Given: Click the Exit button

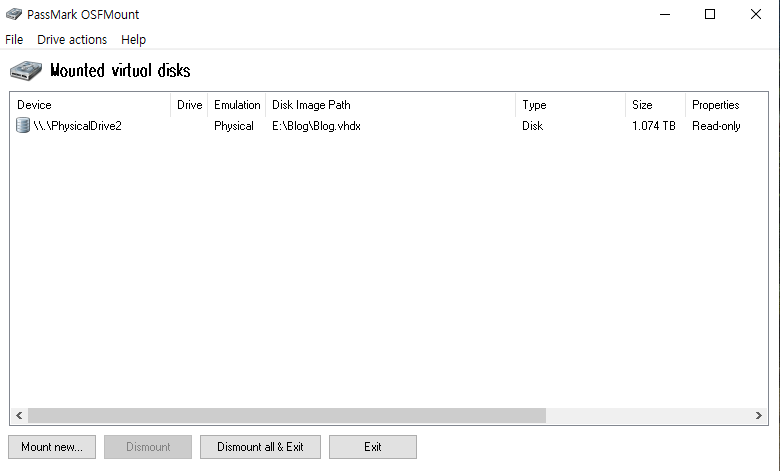Looking at the screenshot, I should pos(373,447).
